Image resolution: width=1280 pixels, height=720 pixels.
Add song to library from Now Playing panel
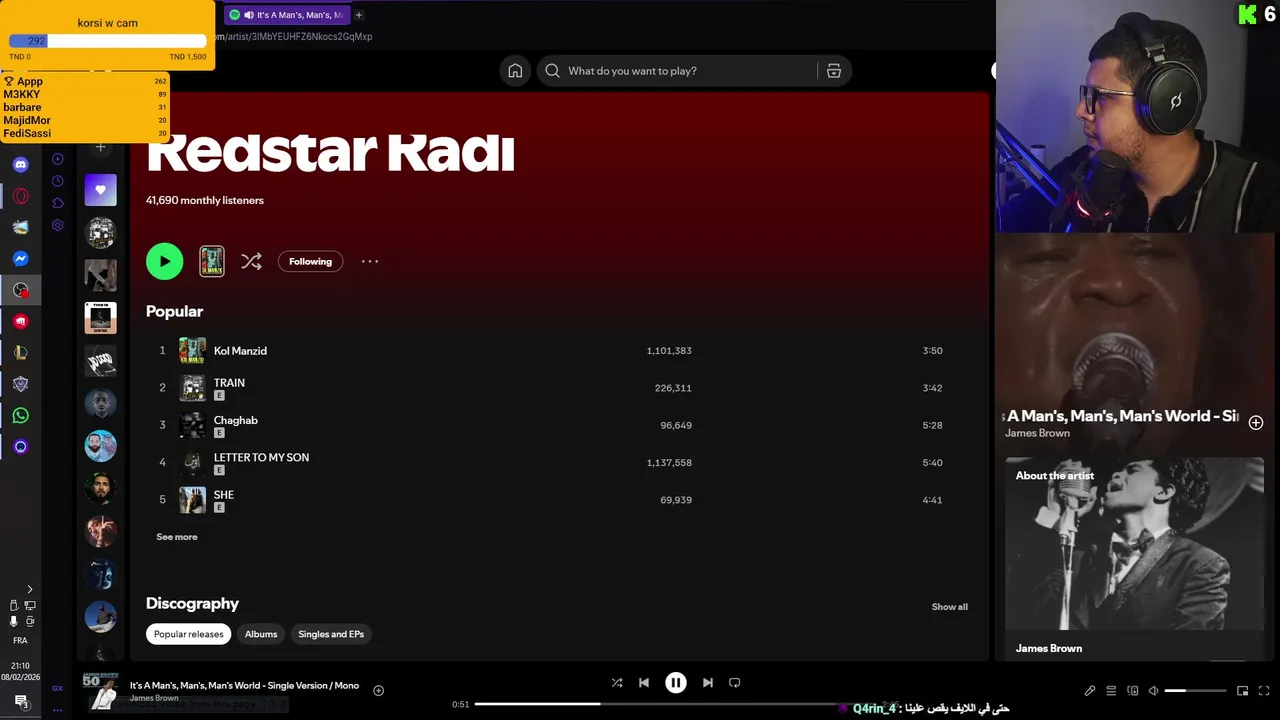[x=1256, y=423]
